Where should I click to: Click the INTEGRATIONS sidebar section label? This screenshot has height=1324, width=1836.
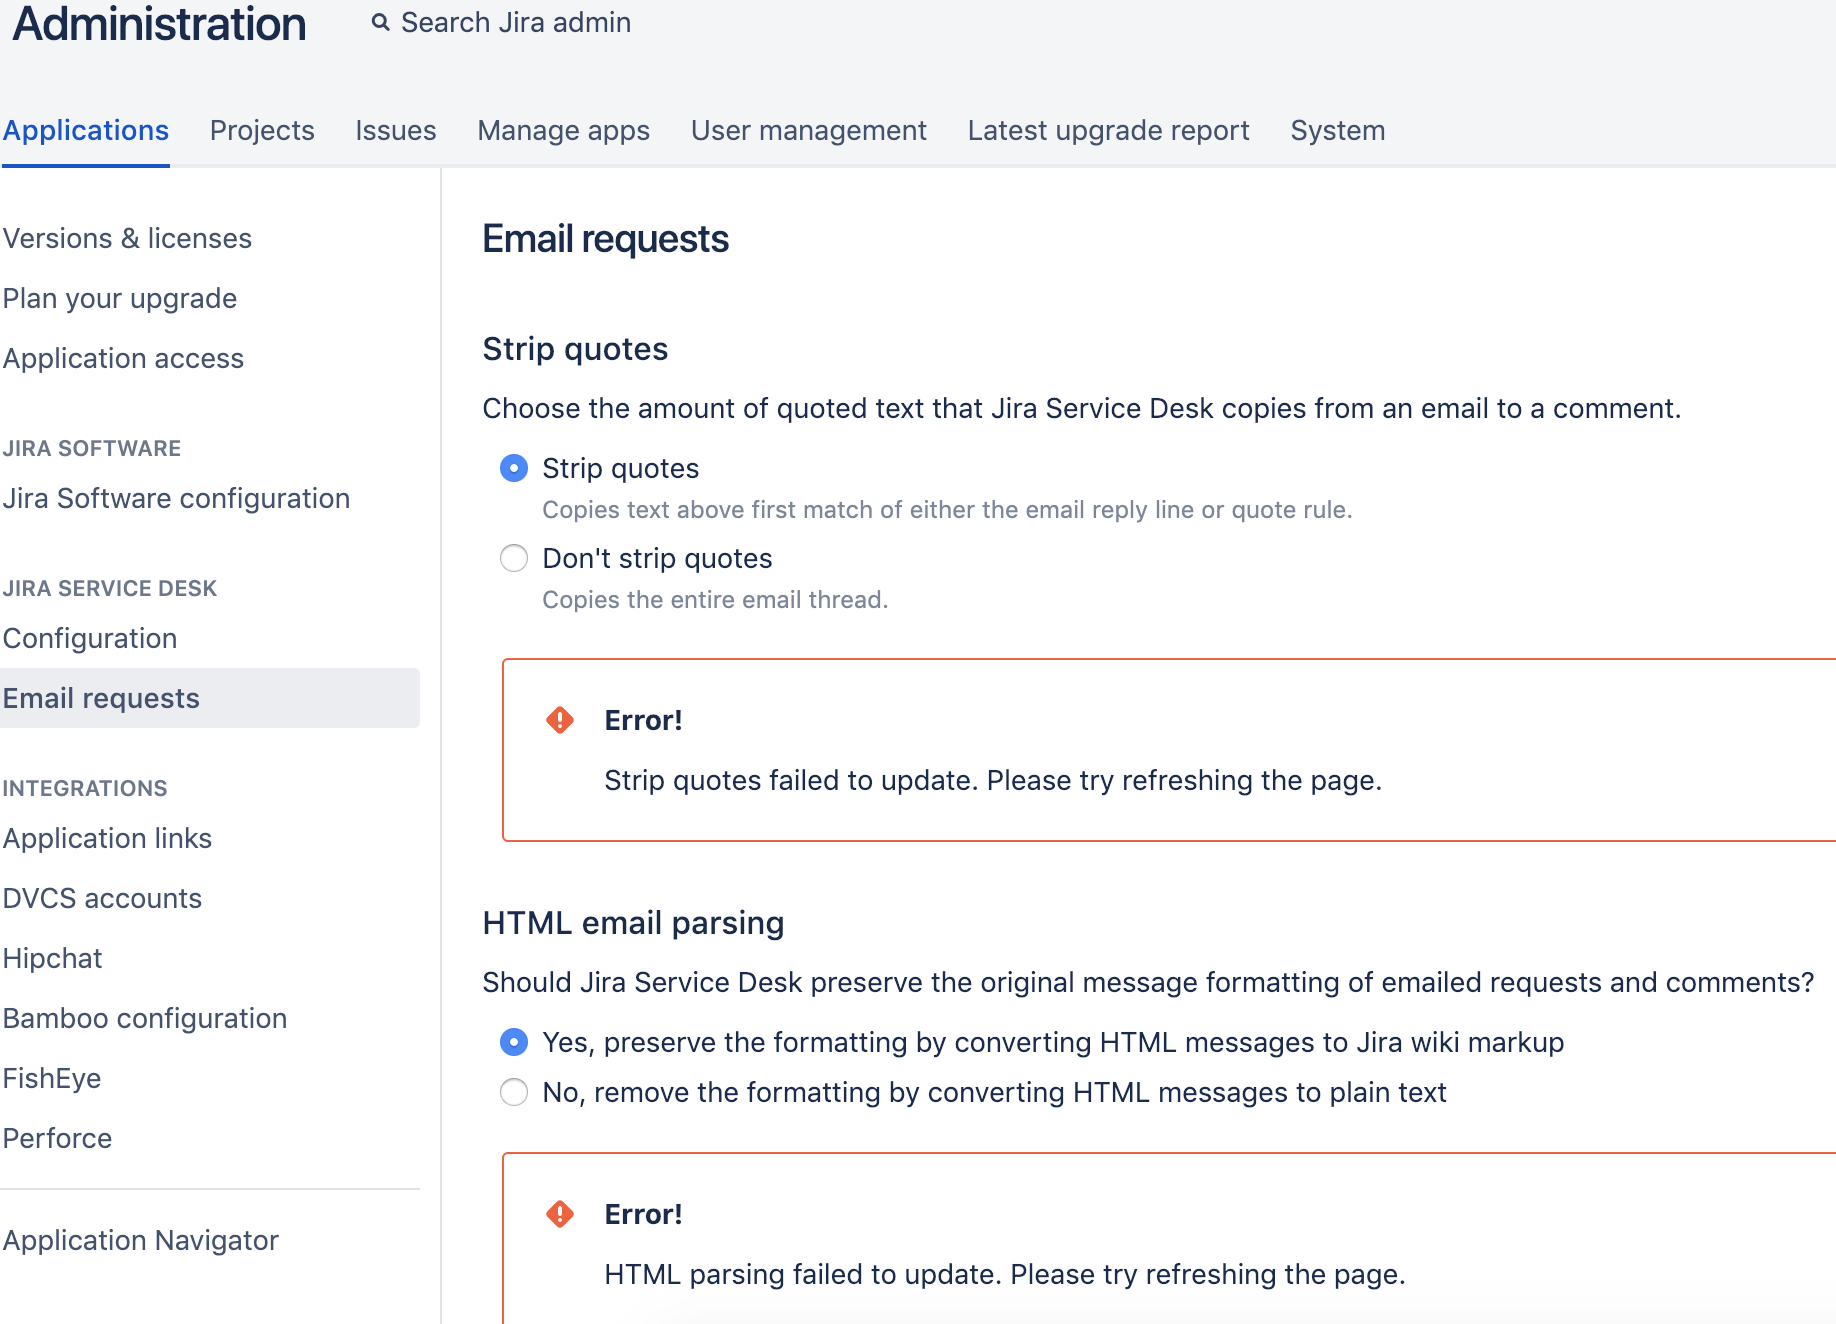[x=85, y=788]
